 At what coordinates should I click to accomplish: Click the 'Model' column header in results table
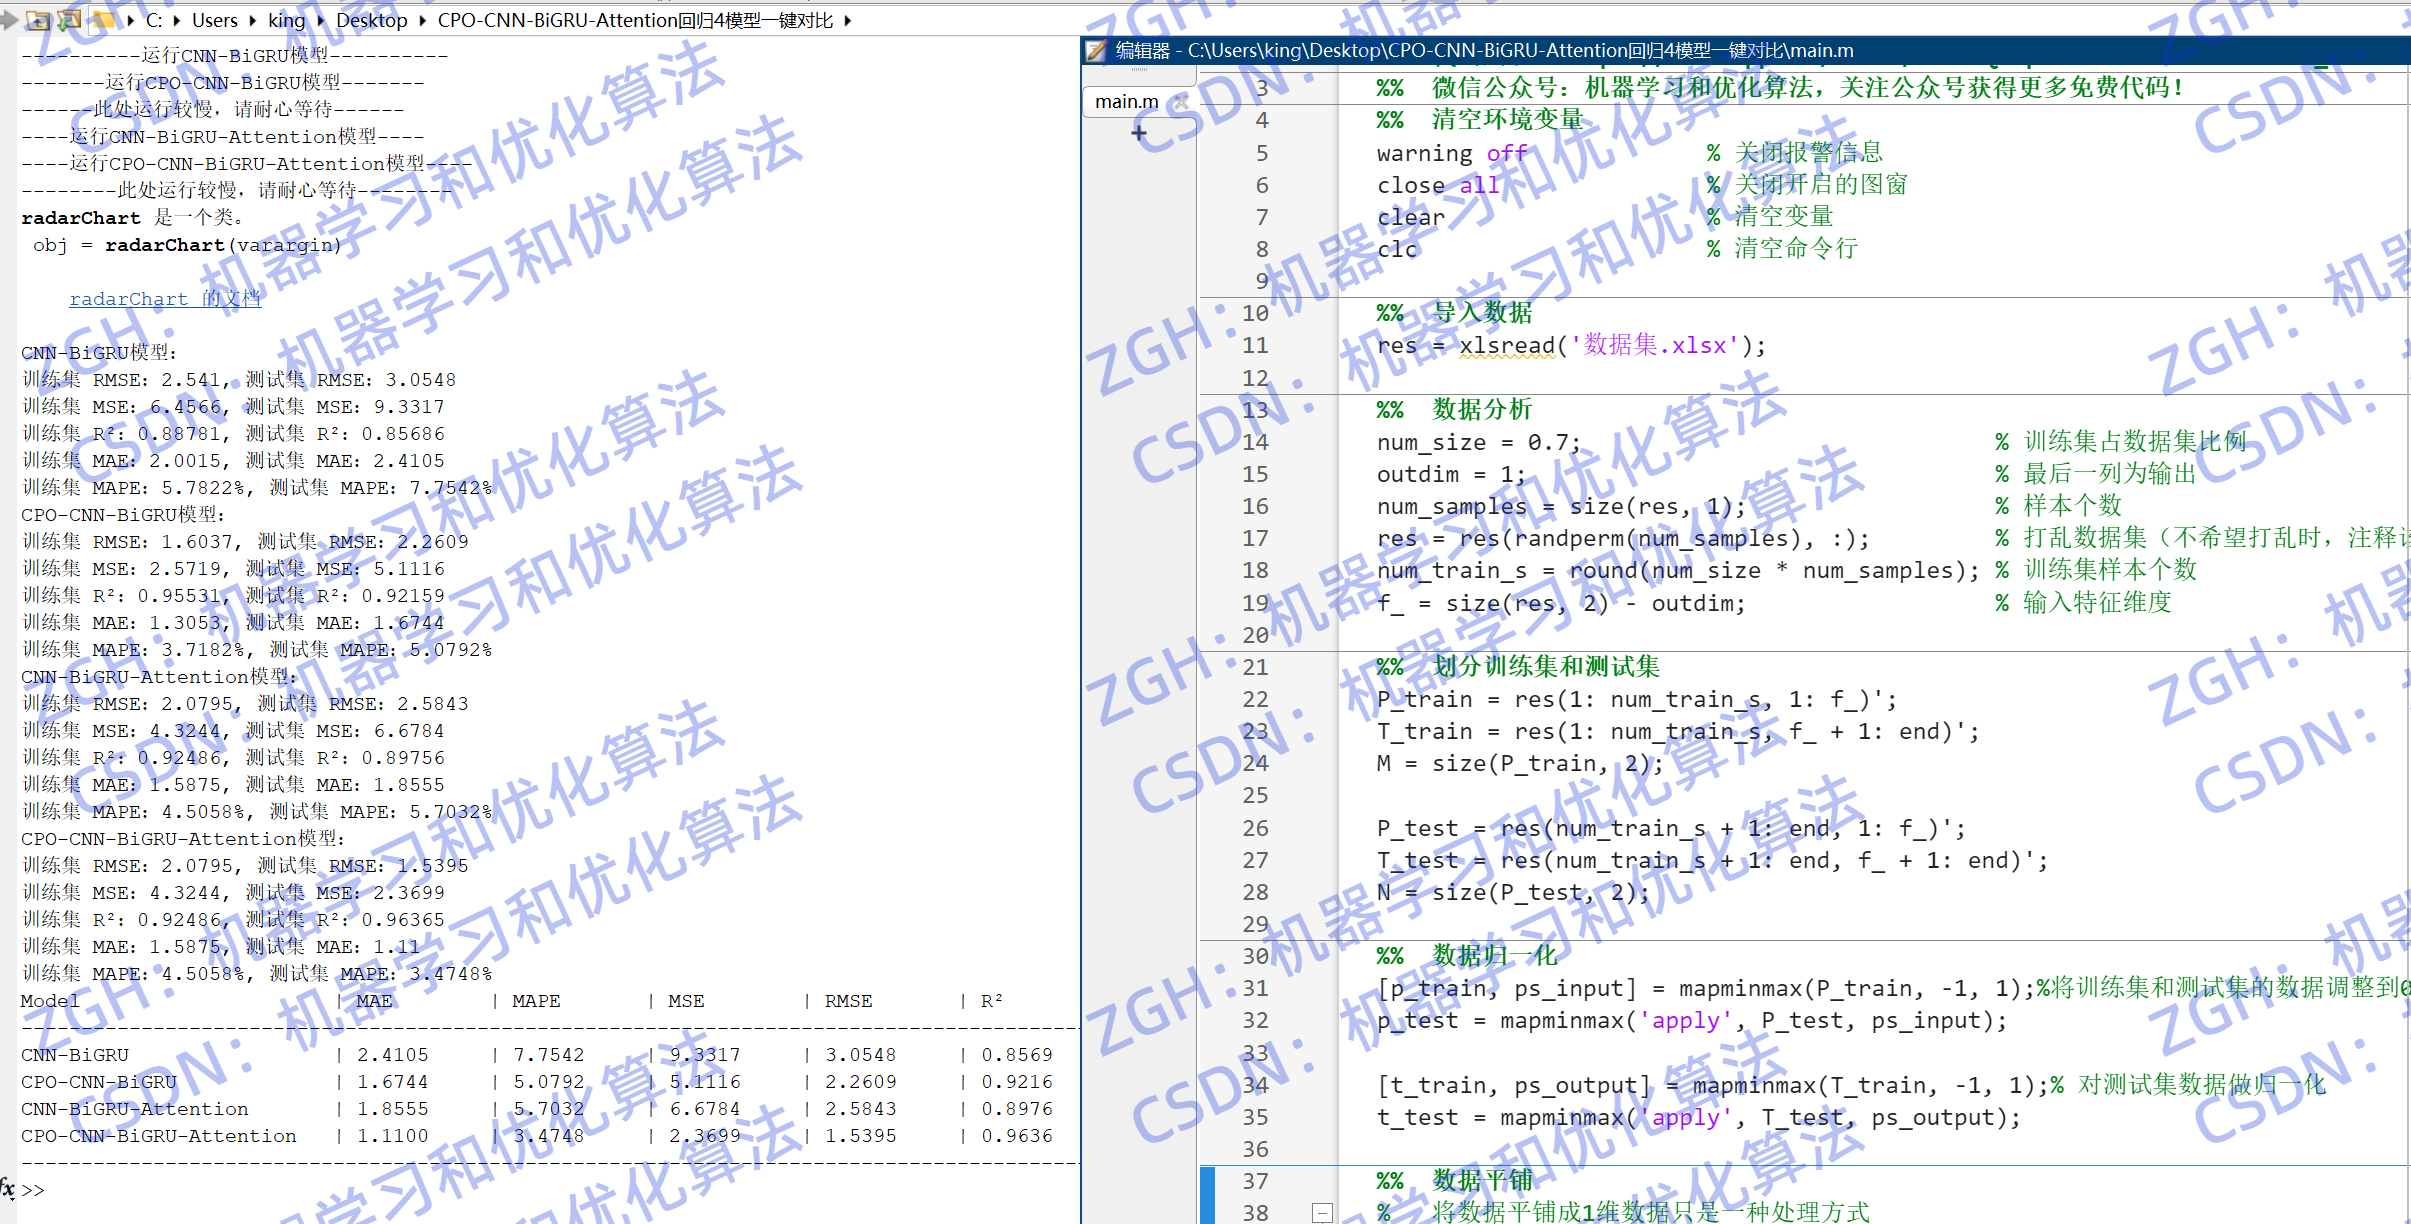(50, 1001)
